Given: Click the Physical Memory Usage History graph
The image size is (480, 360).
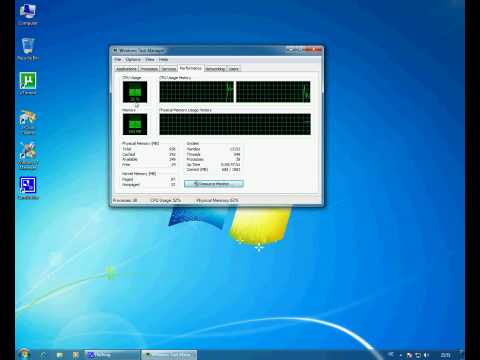Looking at the screenshot, I should pos(235,124).
